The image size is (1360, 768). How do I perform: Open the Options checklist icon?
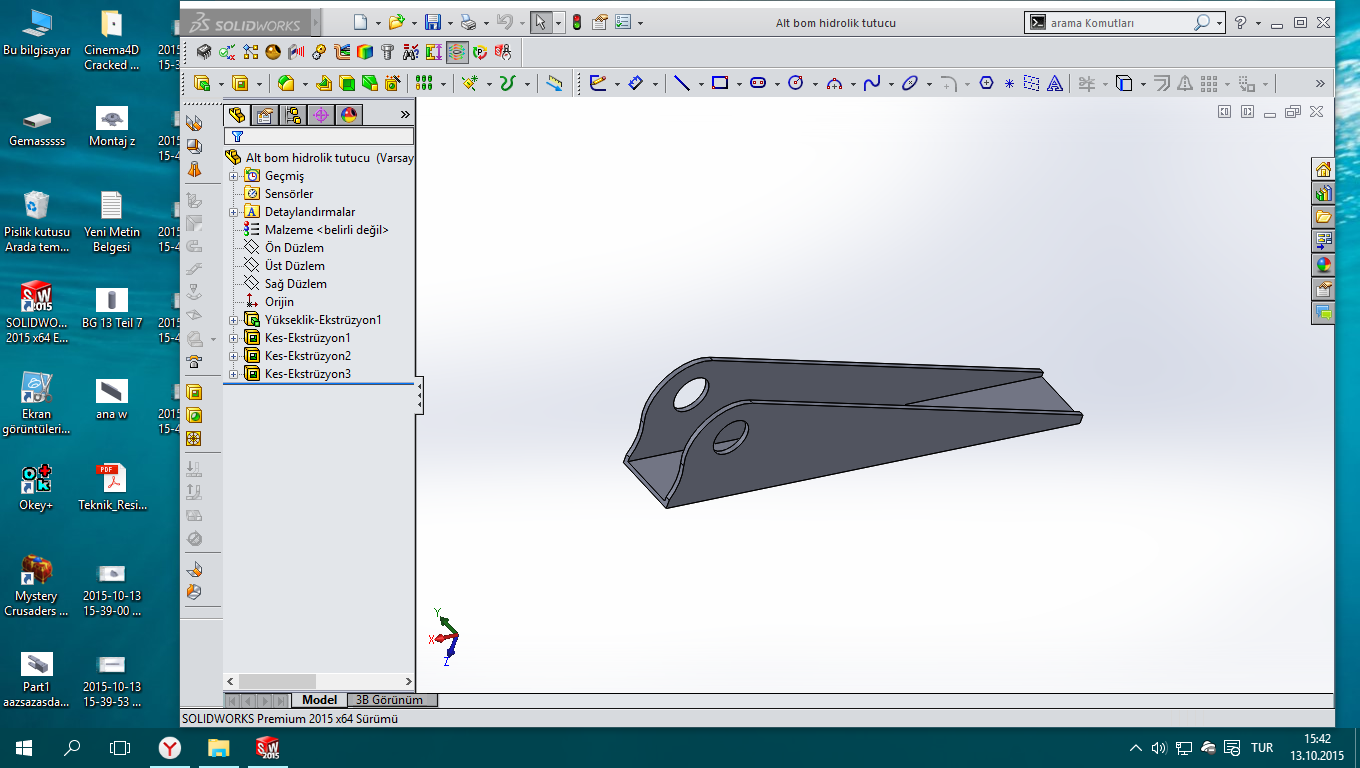pos(623,22)
